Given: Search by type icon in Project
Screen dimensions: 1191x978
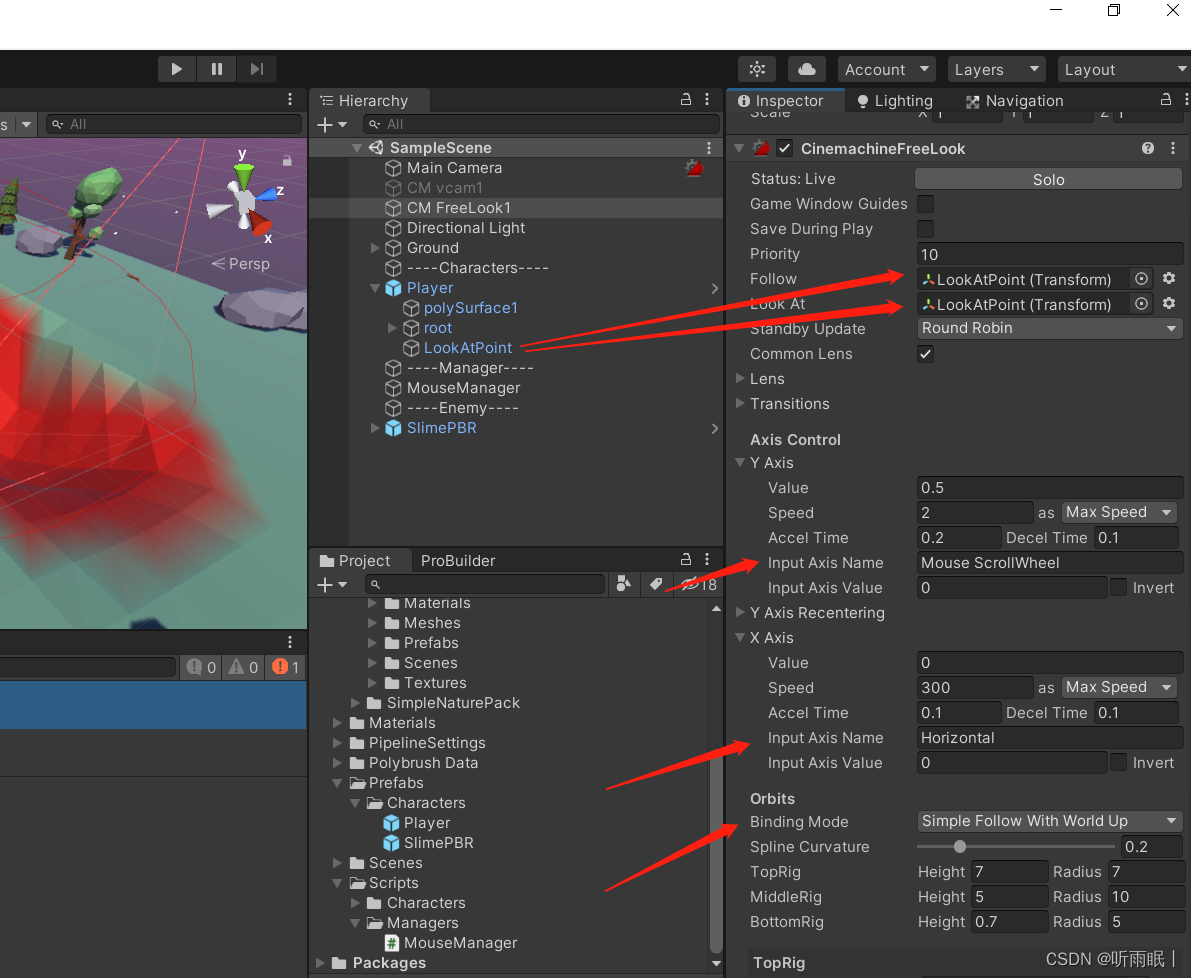Looking at the screenshot, I should (x=624, y=584).
